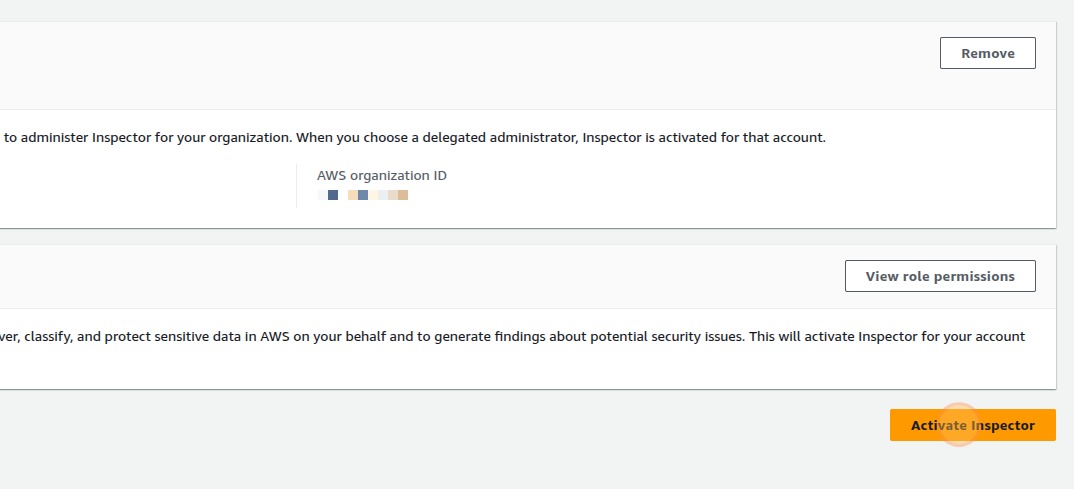Click the vertical divider beside AWS organization ID
The image size is (1074, 489).
(x=297, y=186)
